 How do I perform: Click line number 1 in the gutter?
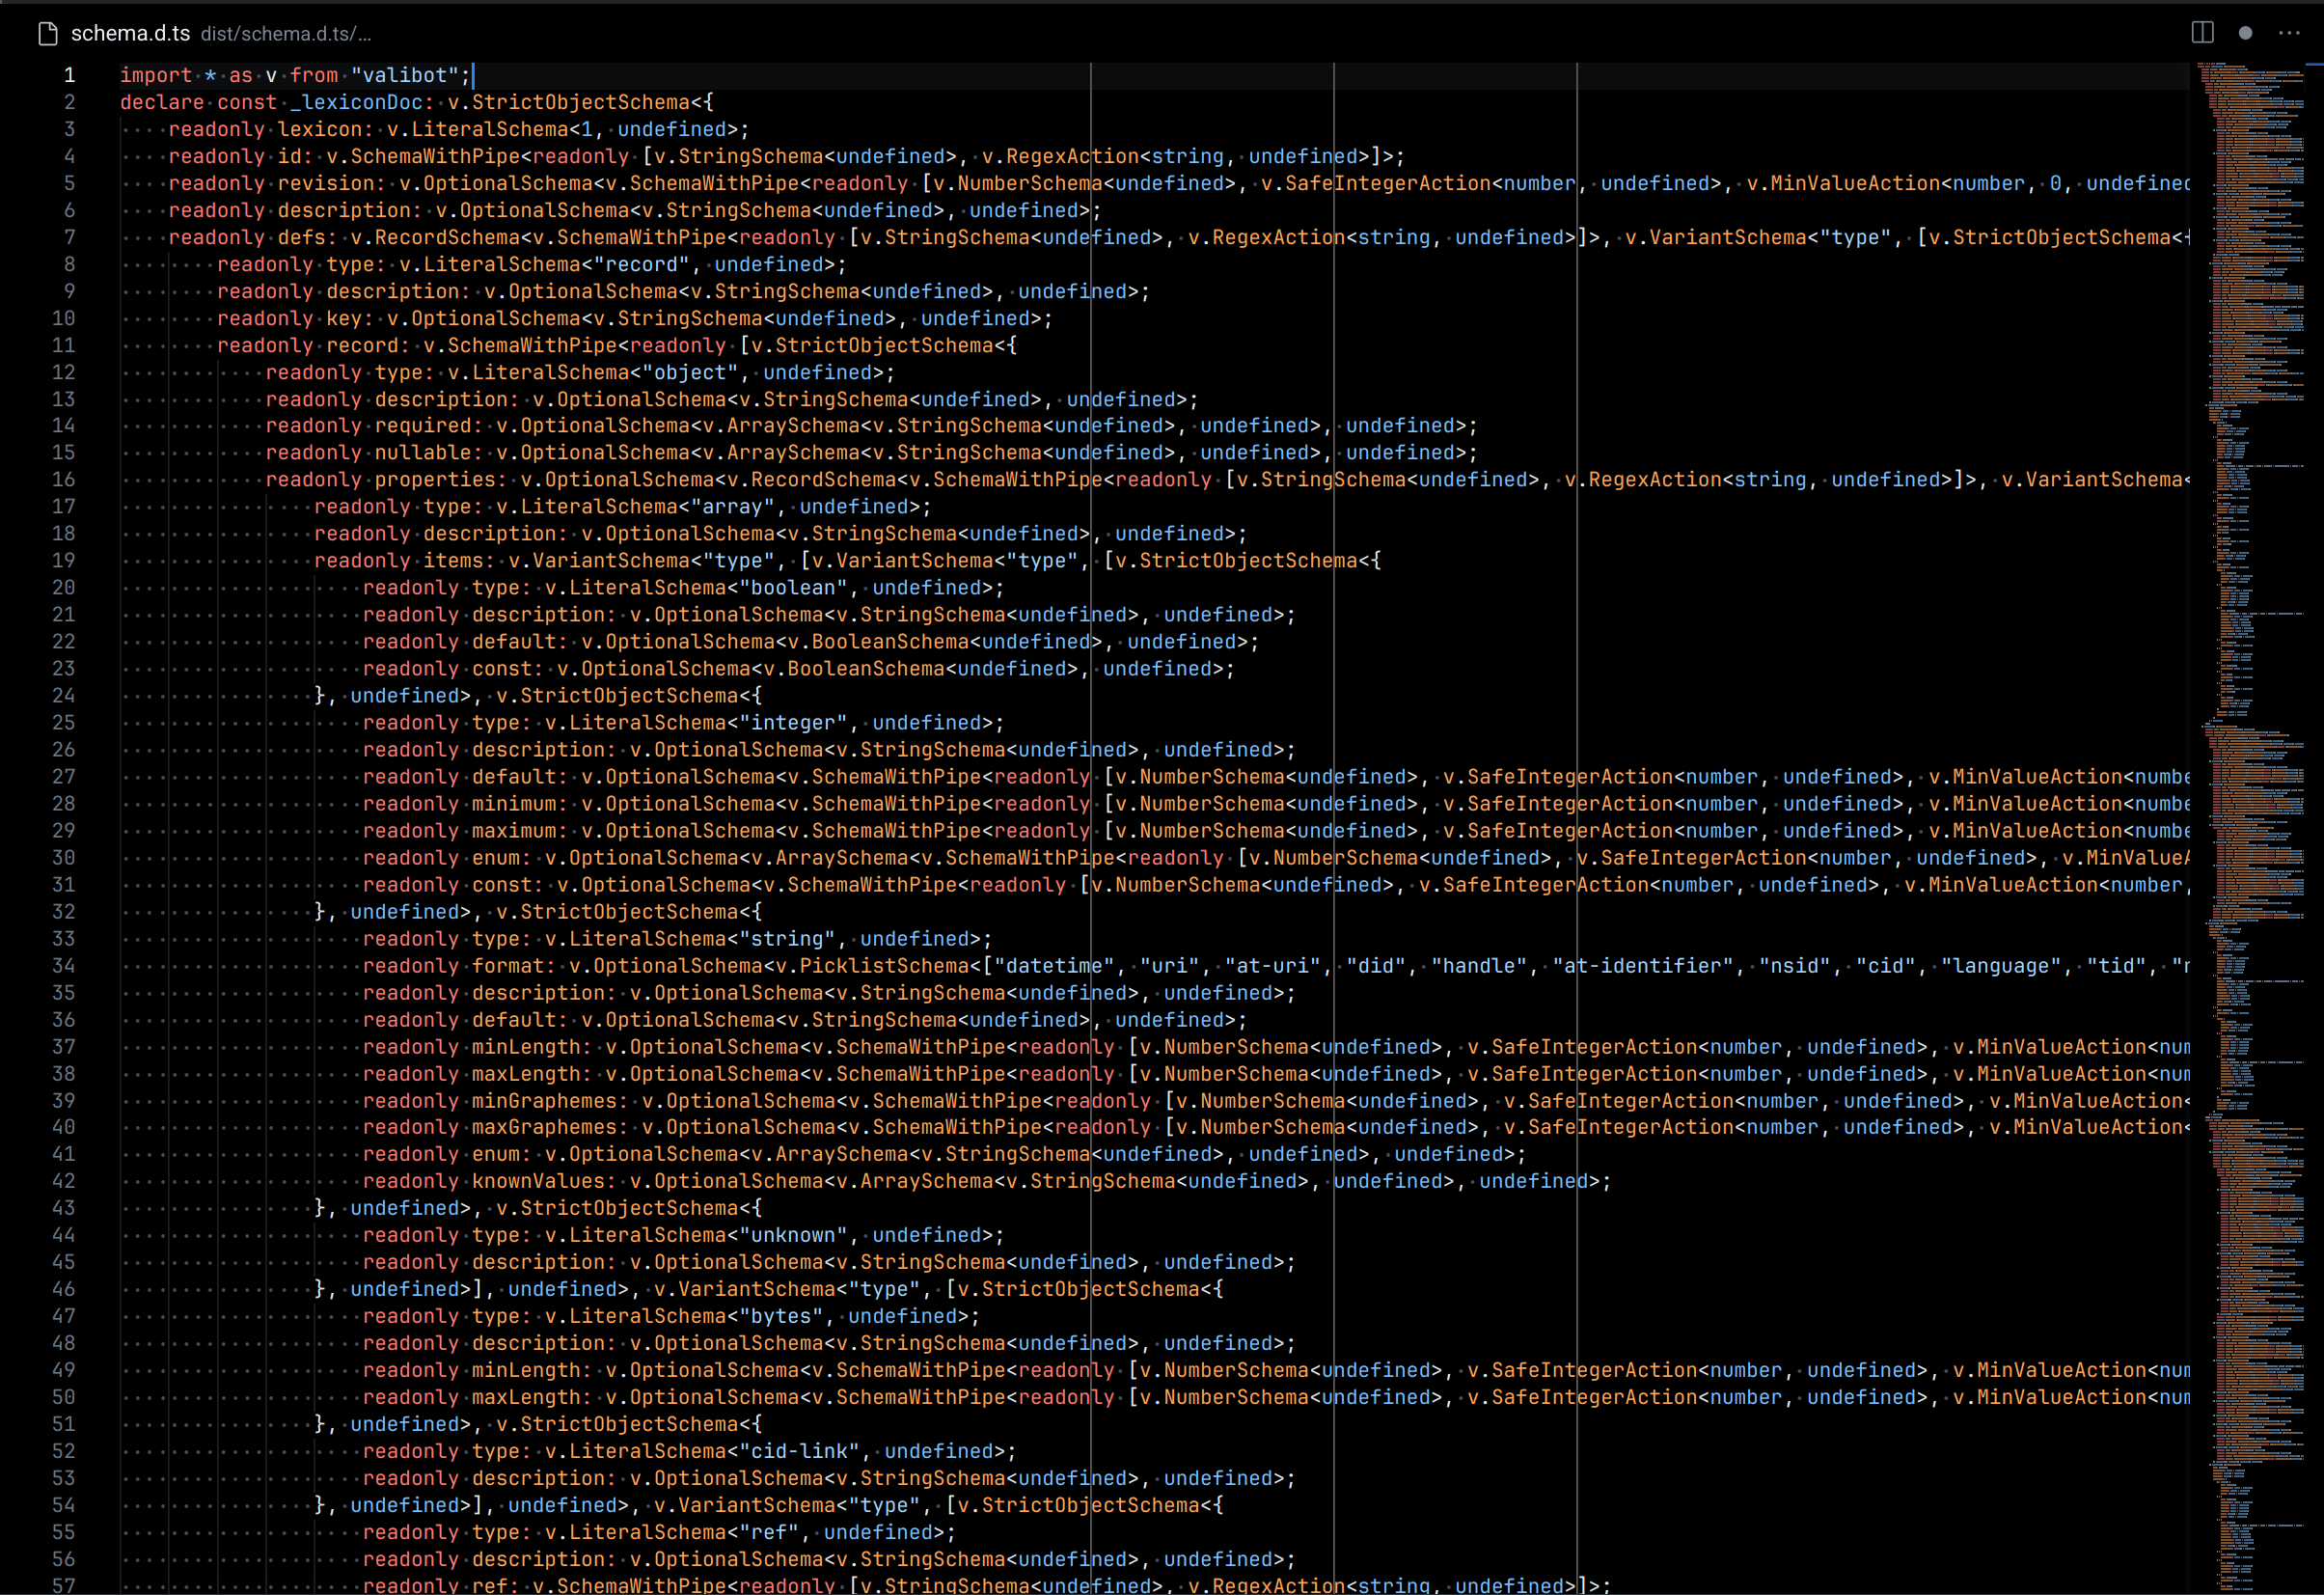coord(69,75)
